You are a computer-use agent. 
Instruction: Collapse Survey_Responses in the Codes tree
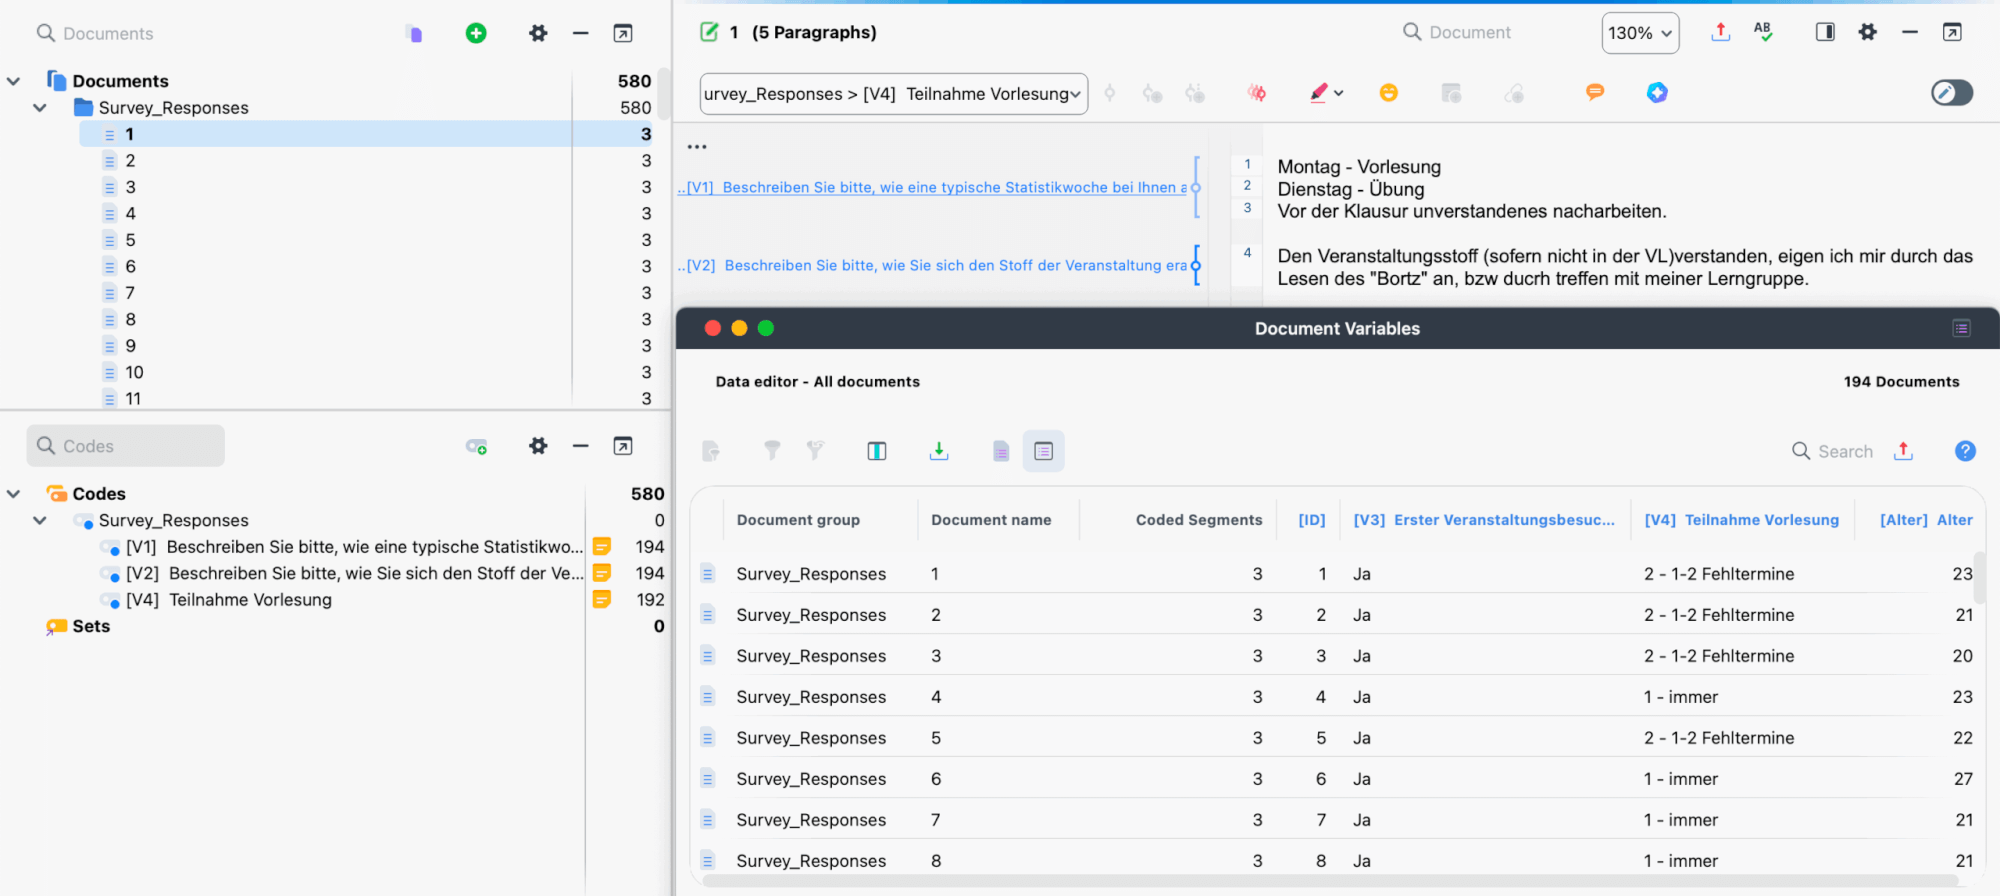pos(40,520)
